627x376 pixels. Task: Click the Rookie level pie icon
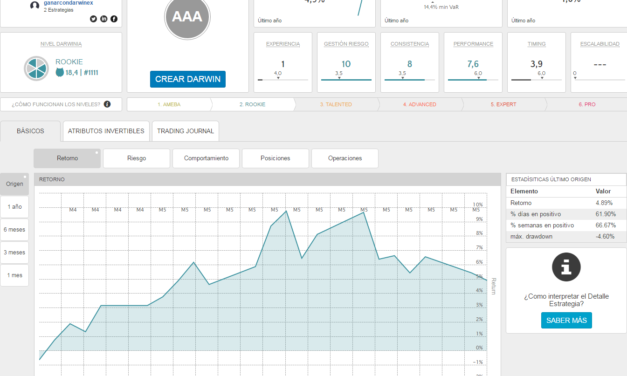tap(36, 68)
